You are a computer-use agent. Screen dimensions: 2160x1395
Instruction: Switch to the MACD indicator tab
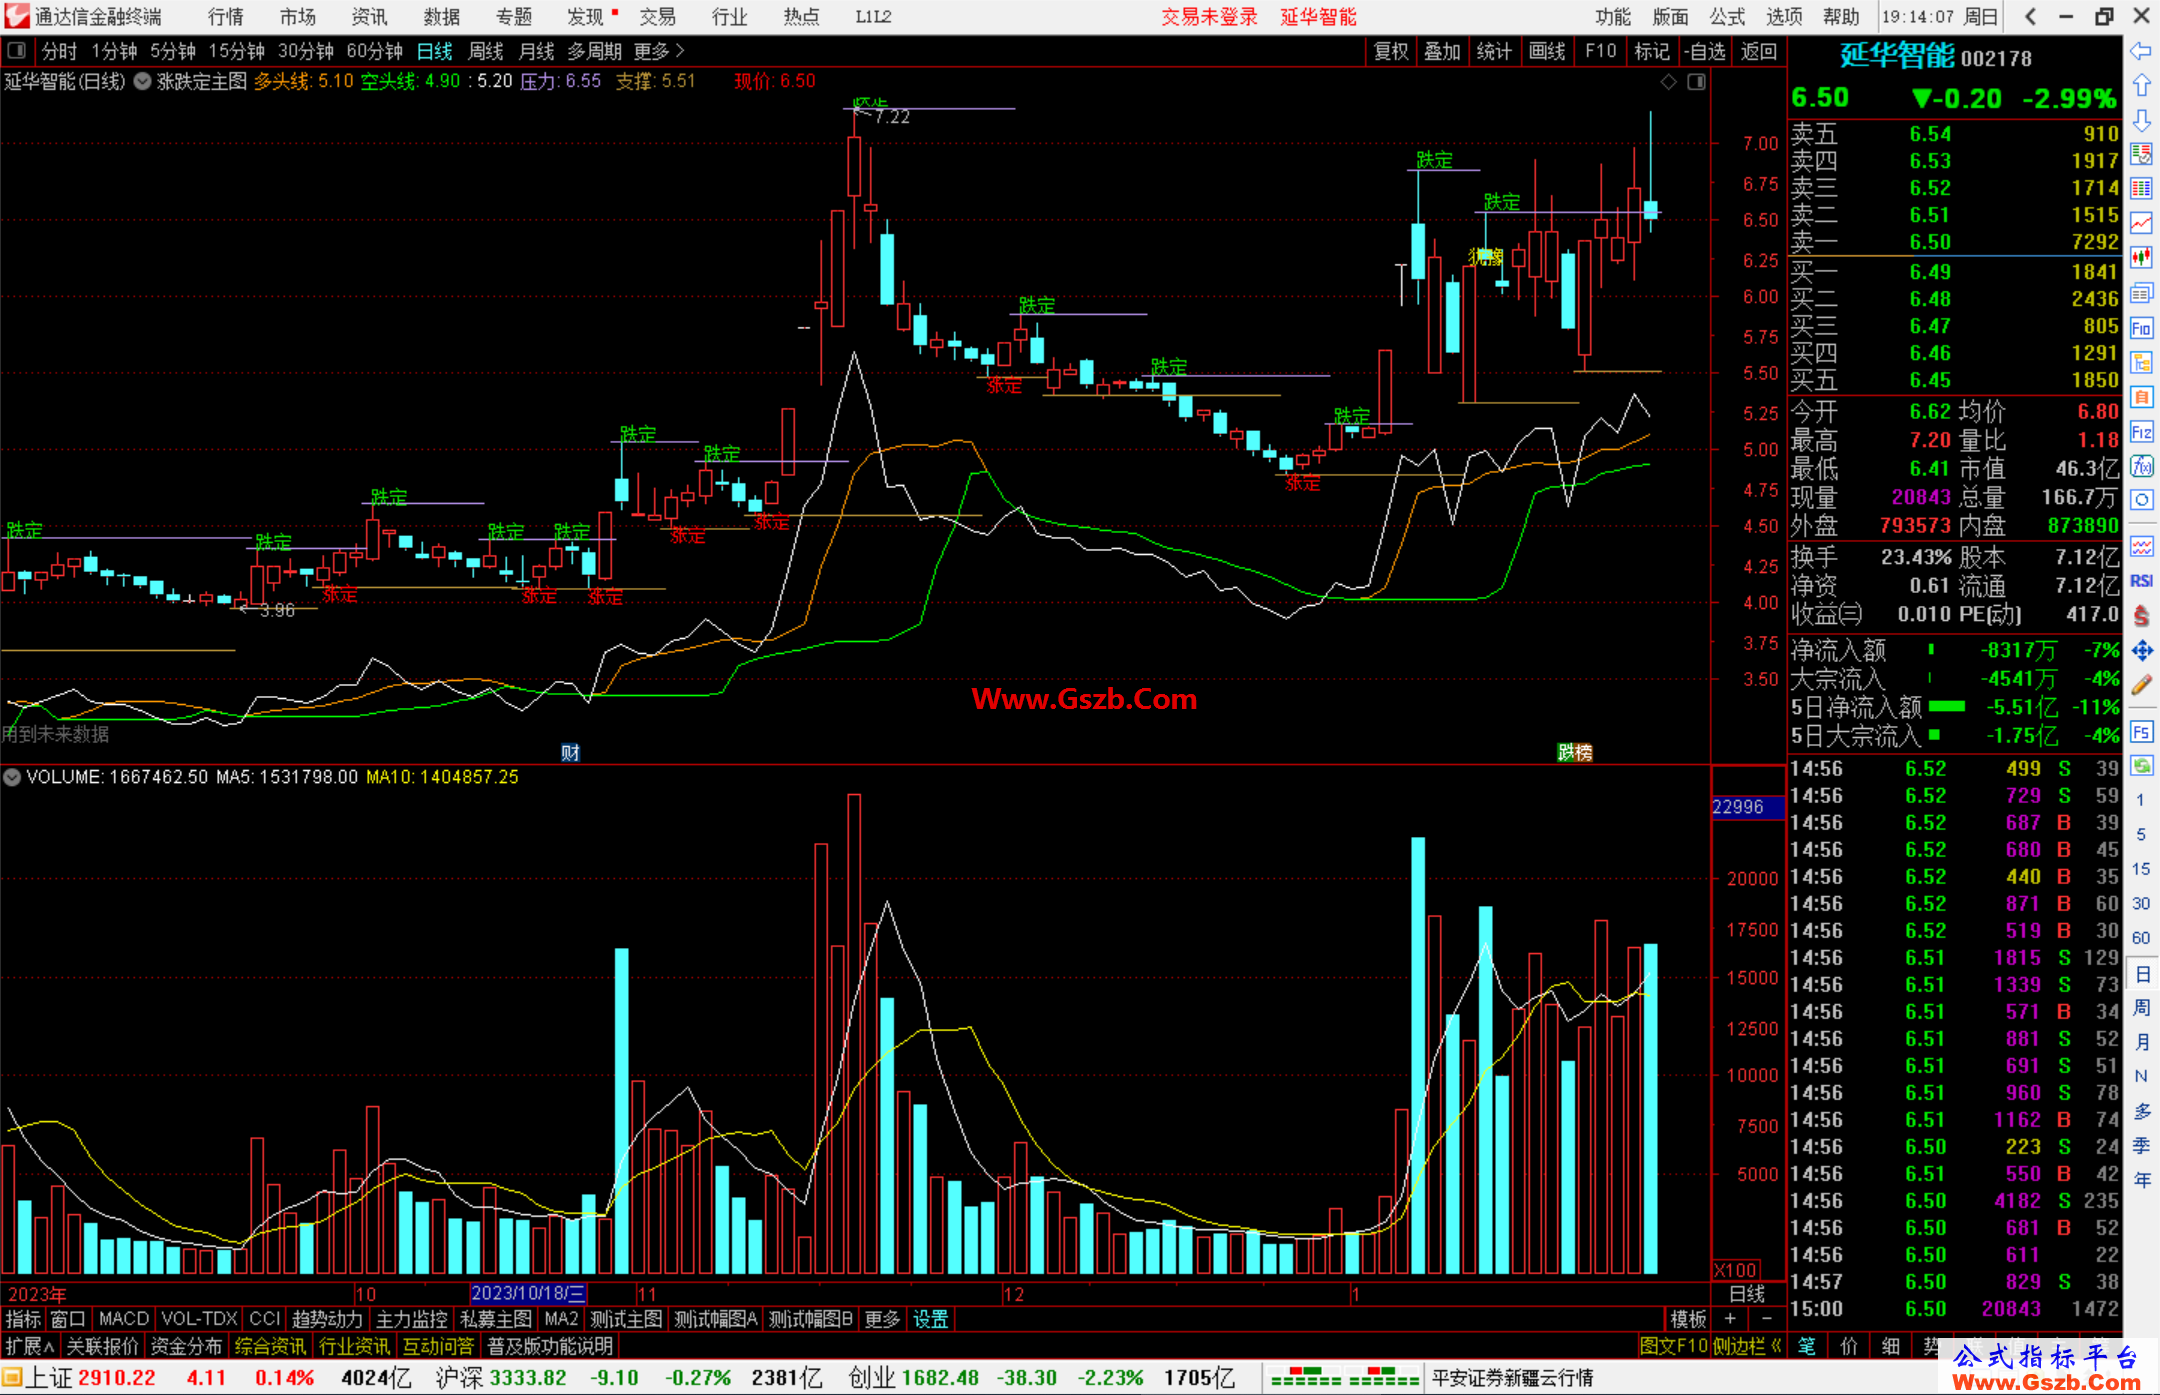click(x=124, y=1319)
